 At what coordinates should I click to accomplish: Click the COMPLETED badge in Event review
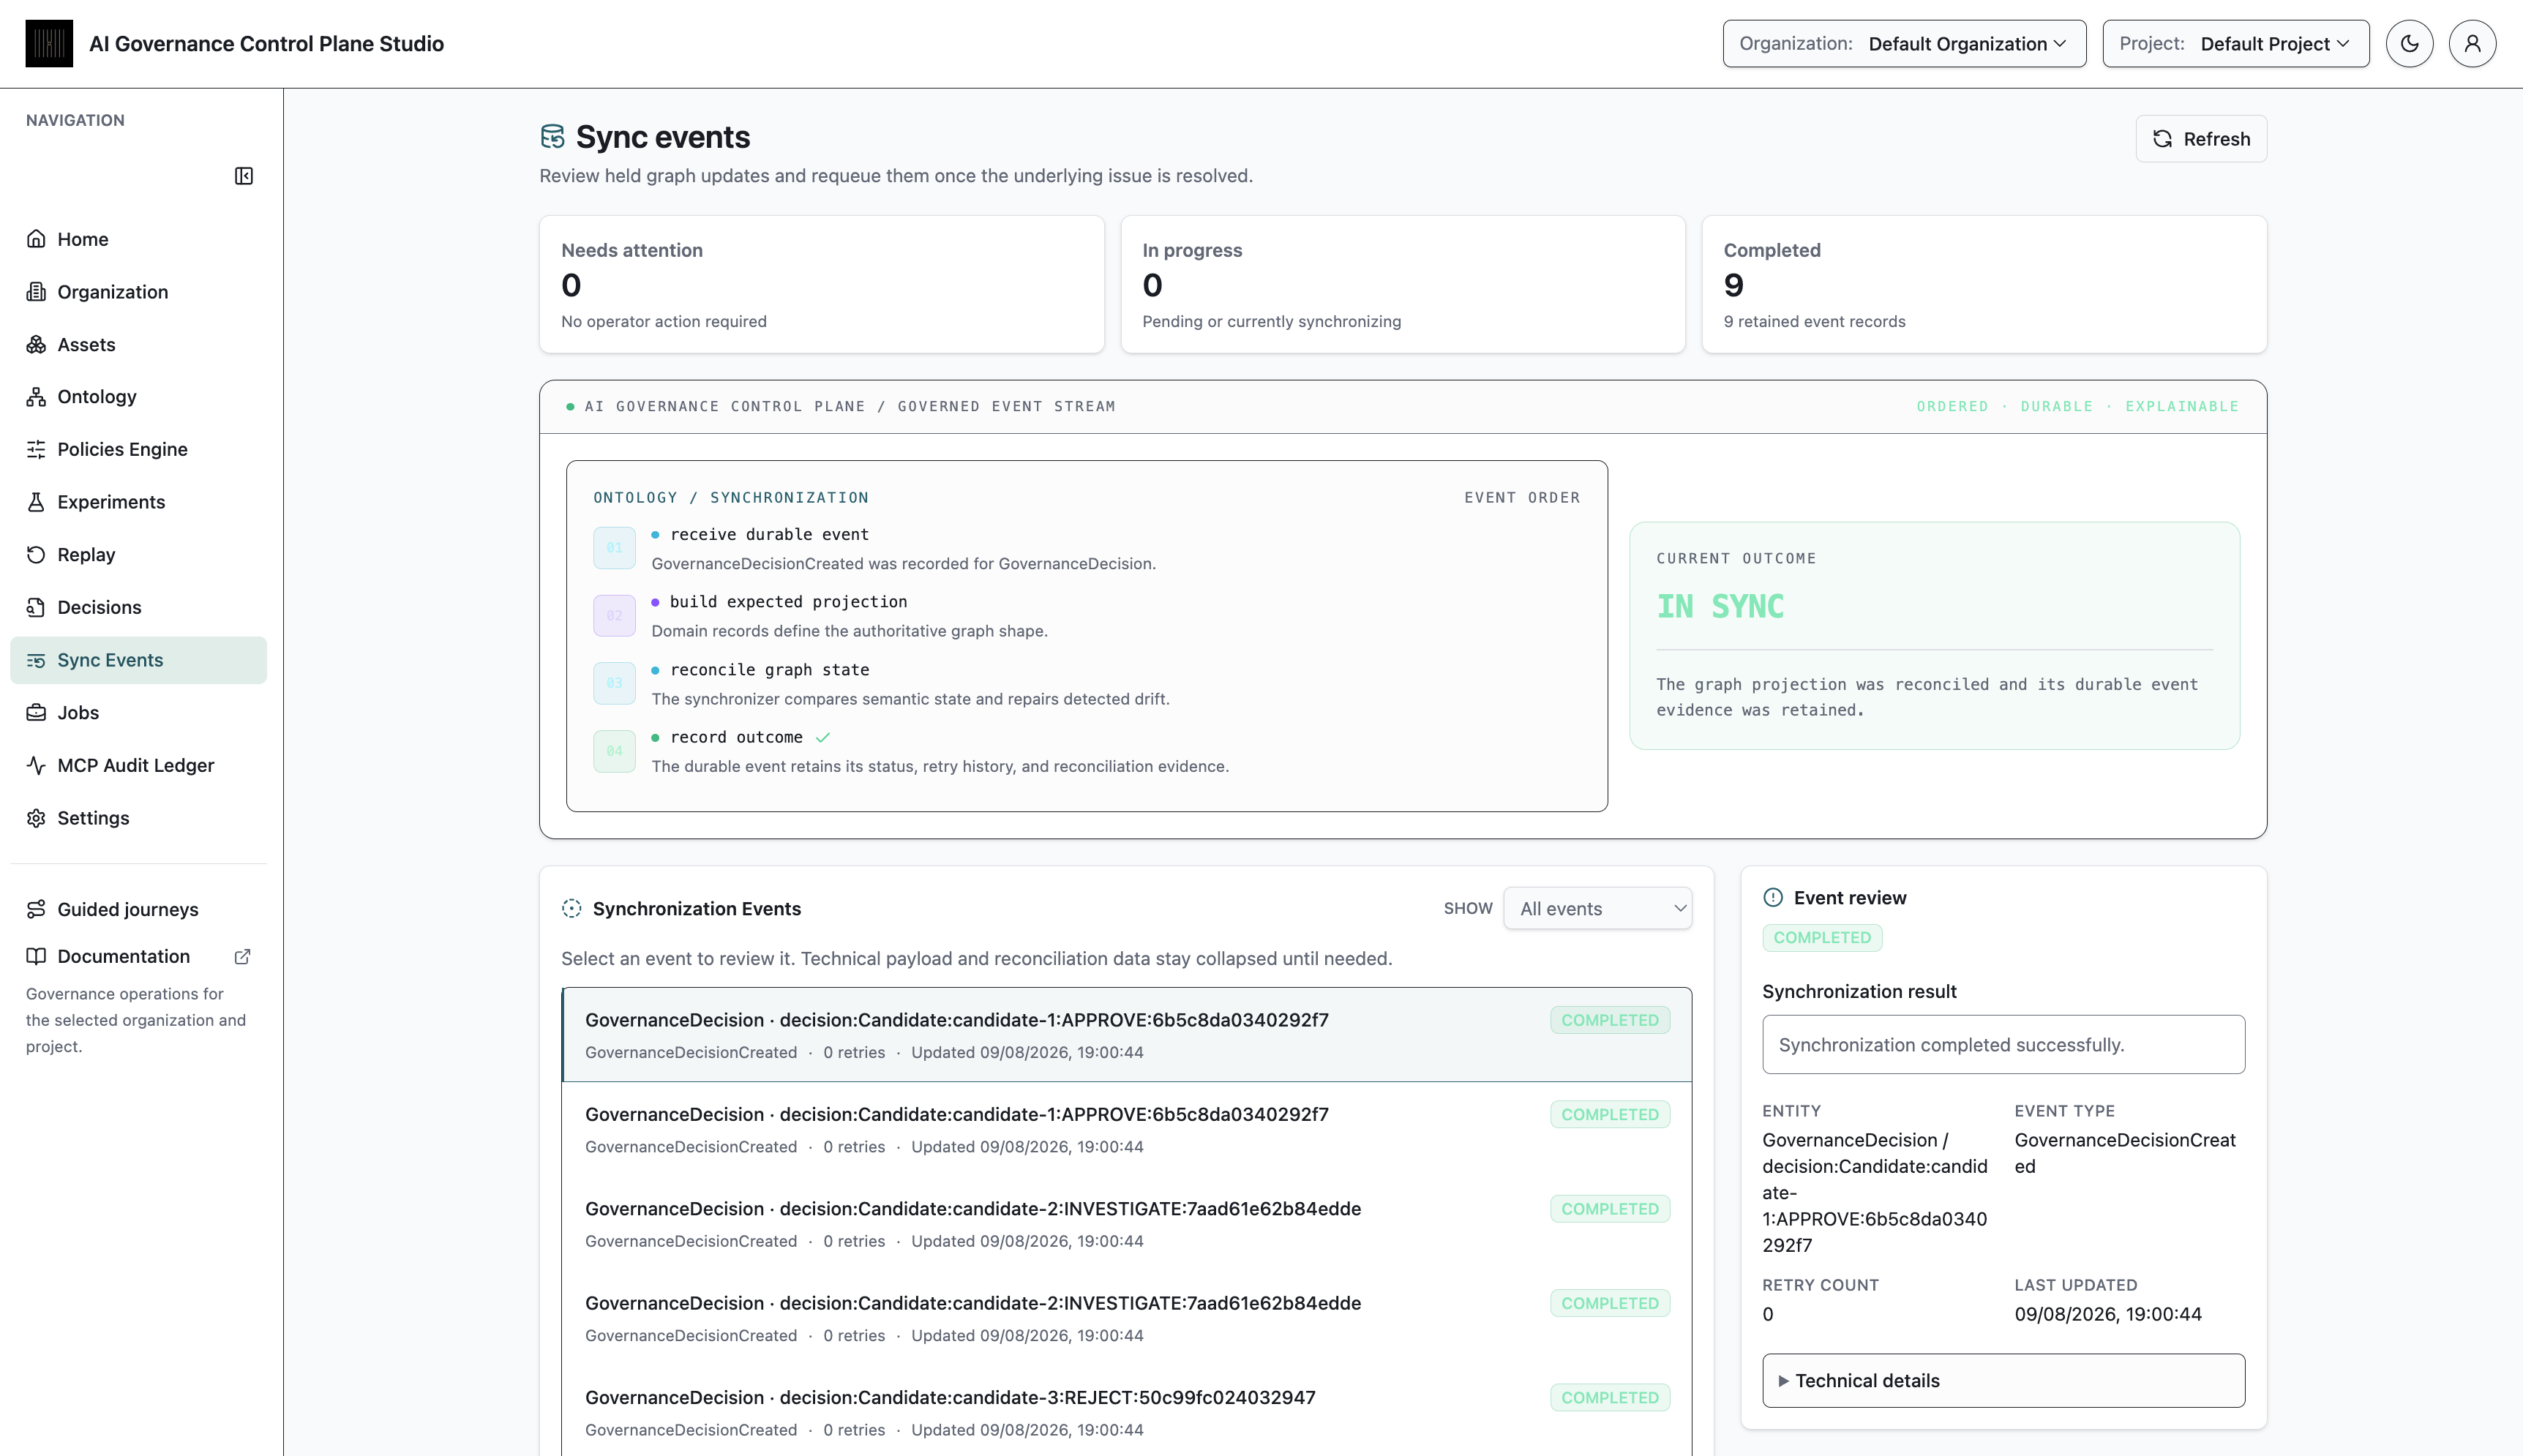coord(1822,937)
